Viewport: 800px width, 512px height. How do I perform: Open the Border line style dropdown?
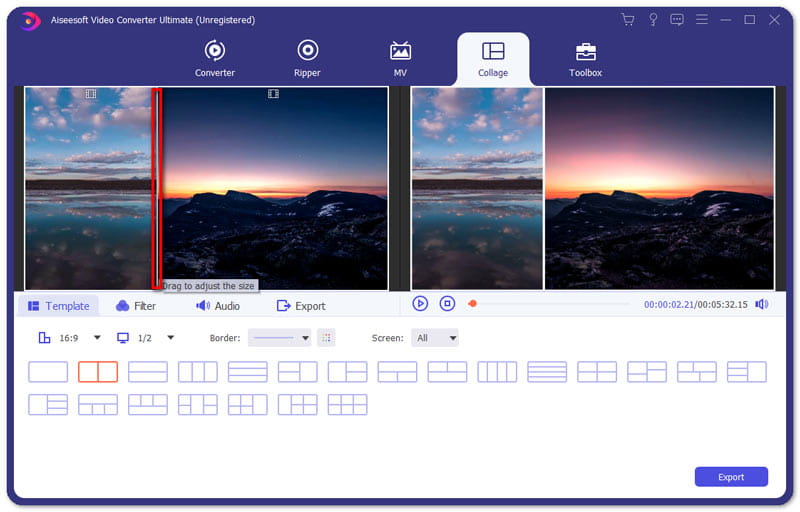280,338
